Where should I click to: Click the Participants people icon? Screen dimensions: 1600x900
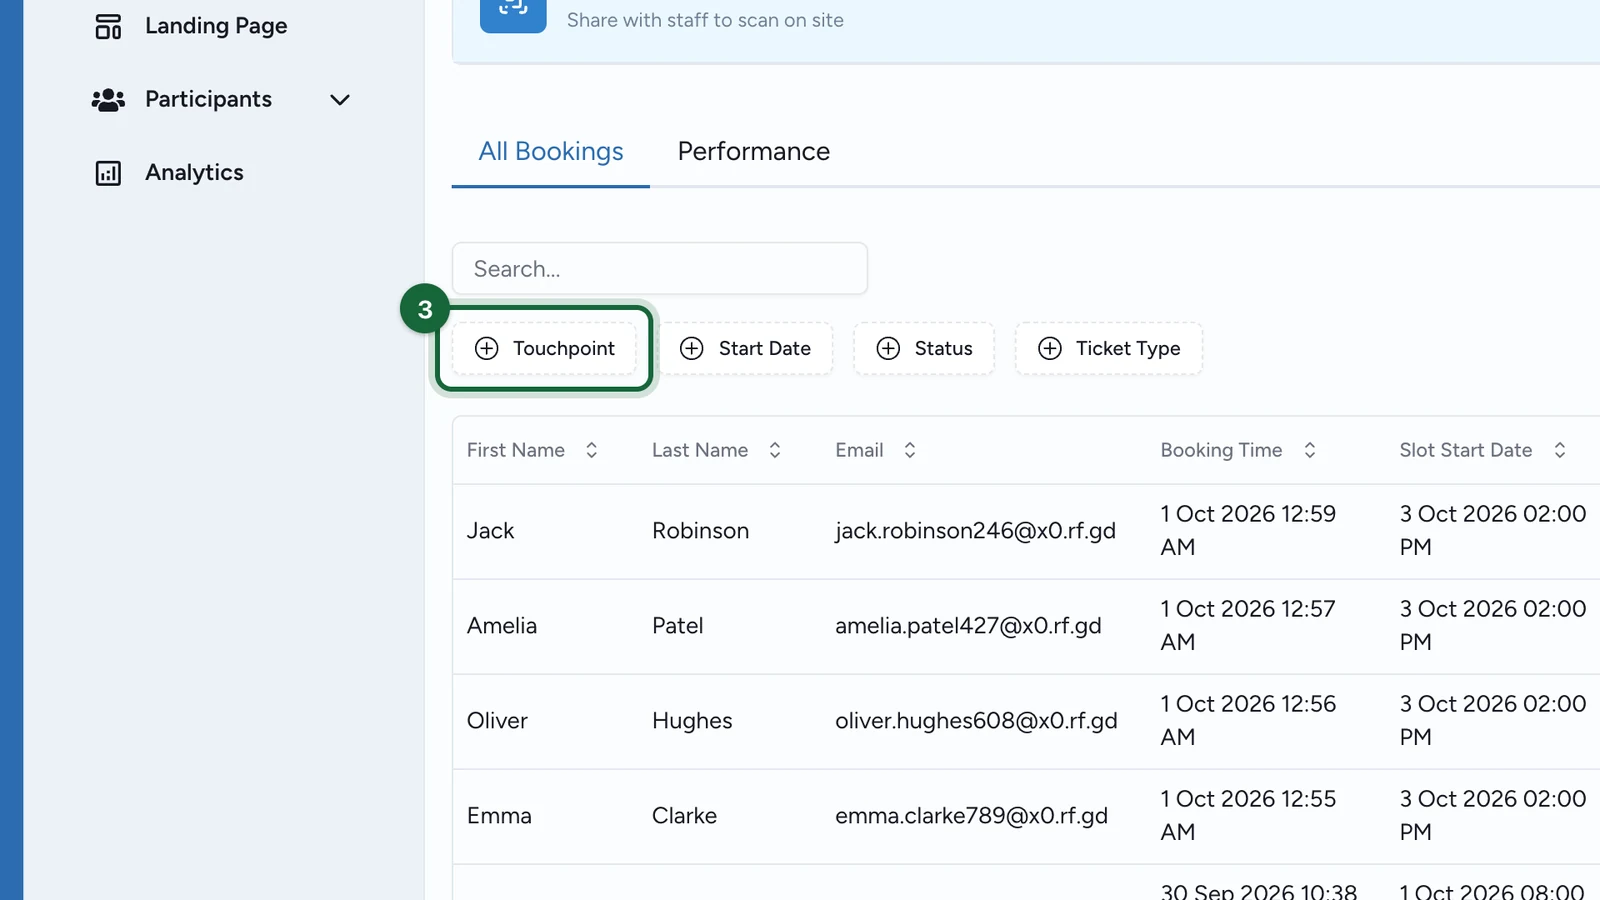click(108, 100)
